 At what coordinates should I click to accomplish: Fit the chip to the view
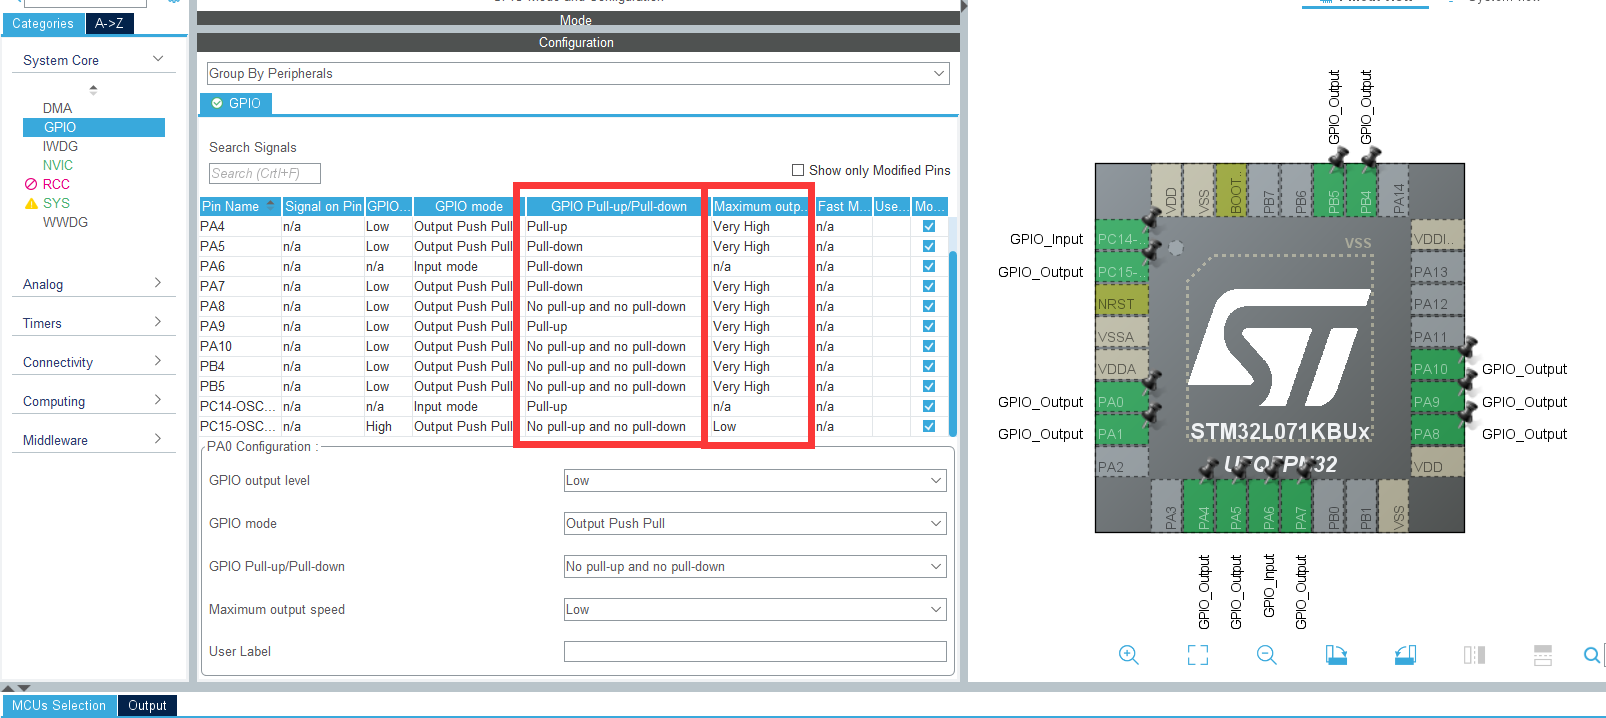[x=1198, y=655]
